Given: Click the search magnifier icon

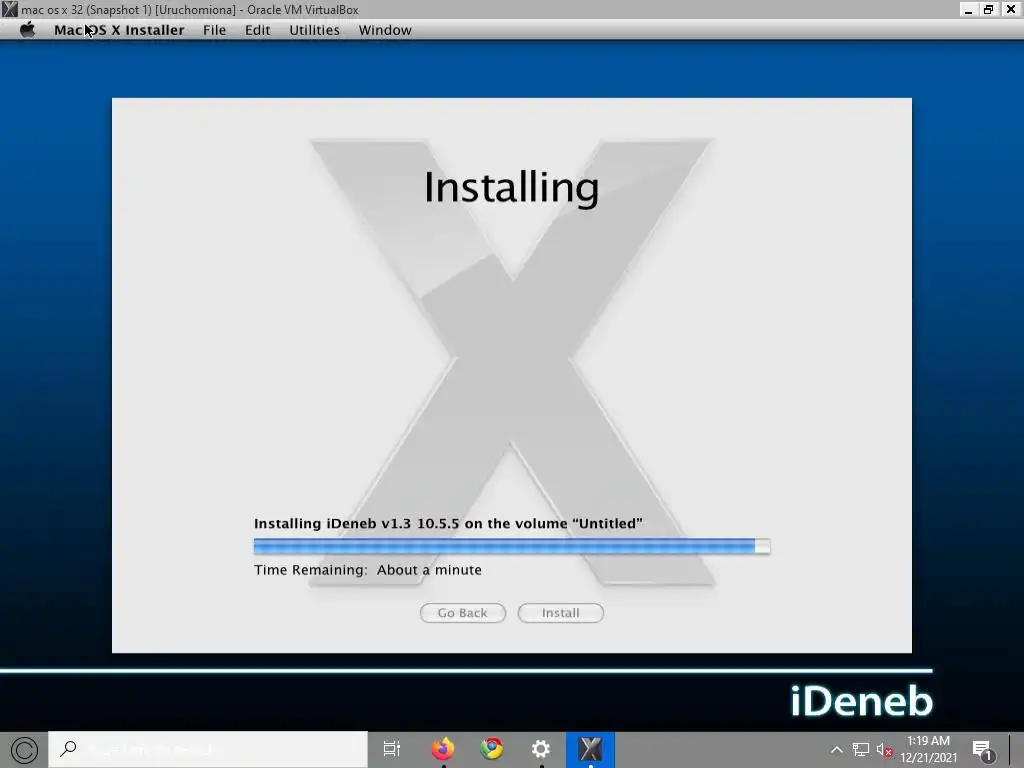Looking at the screenshot, I should 68,749.
